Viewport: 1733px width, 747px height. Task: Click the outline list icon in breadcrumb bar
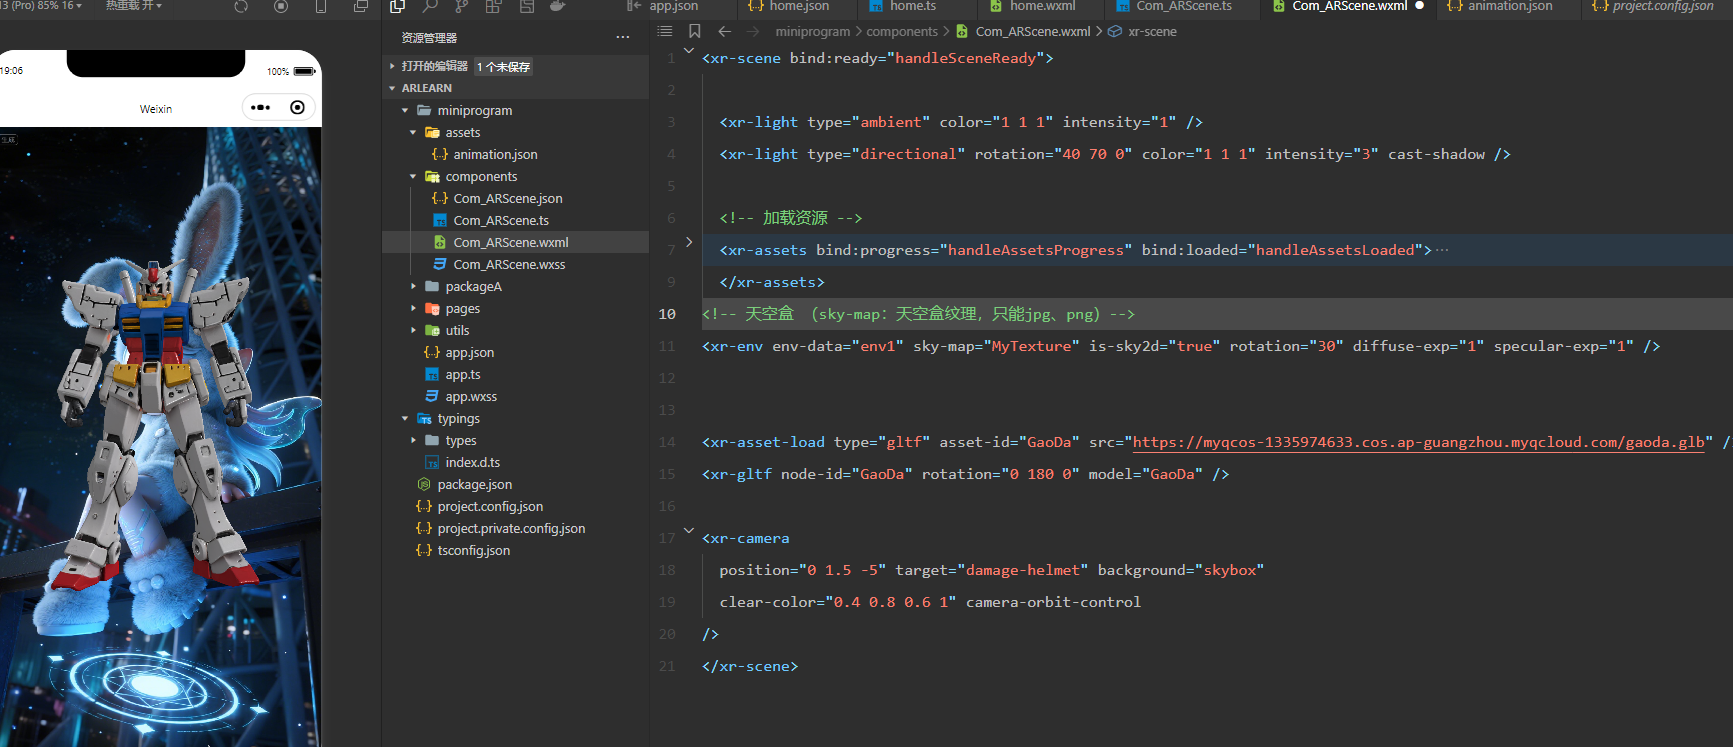pos(665,32)
